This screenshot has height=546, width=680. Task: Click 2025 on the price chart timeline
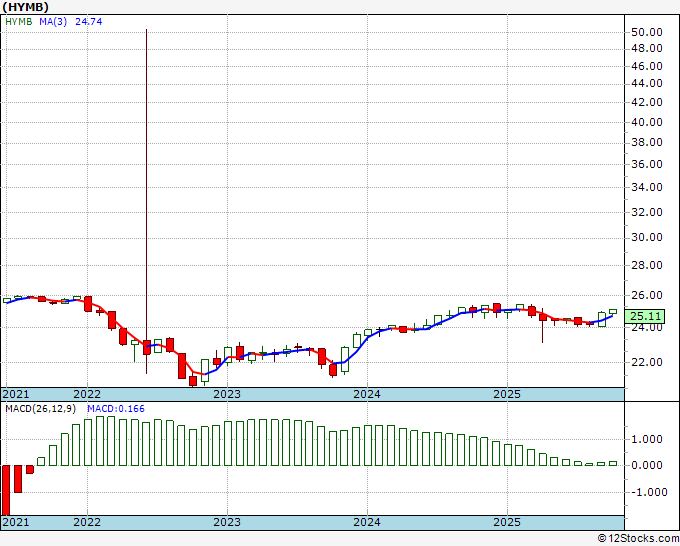pos(507,394)
